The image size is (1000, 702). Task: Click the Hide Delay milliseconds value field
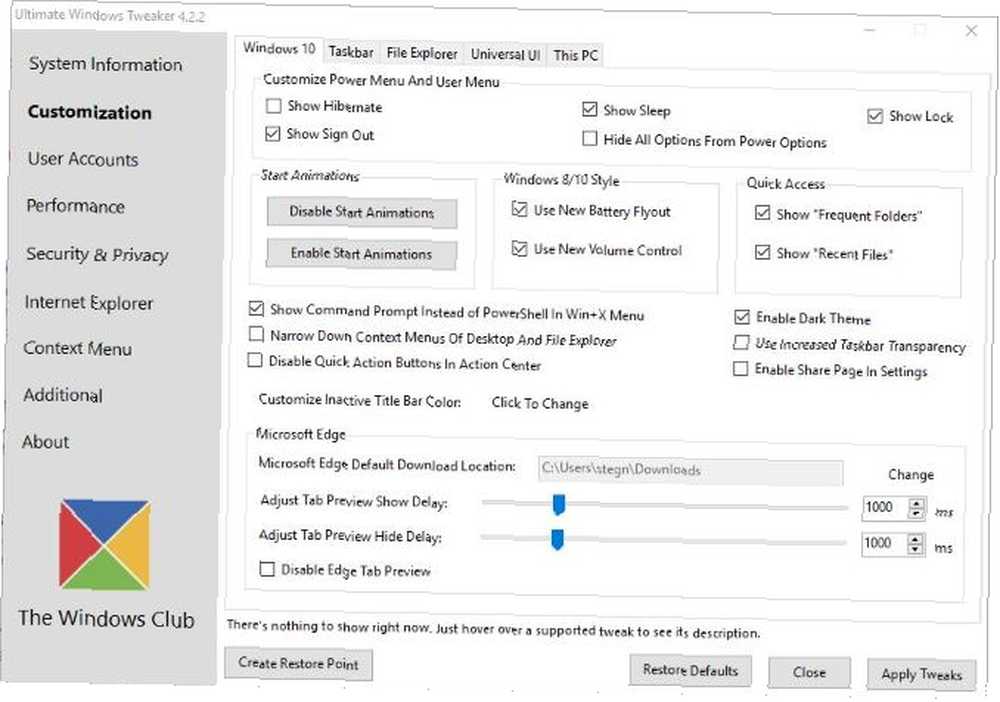pos(884,543)
